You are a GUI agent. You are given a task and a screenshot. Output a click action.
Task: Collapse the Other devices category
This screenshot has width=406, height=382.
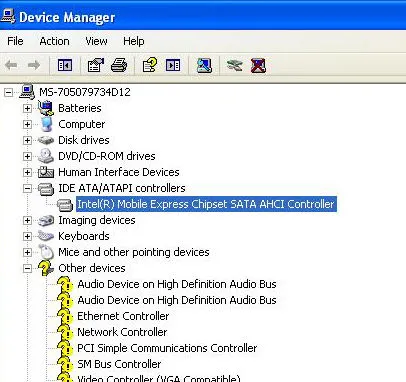click(x=27, y=268)
